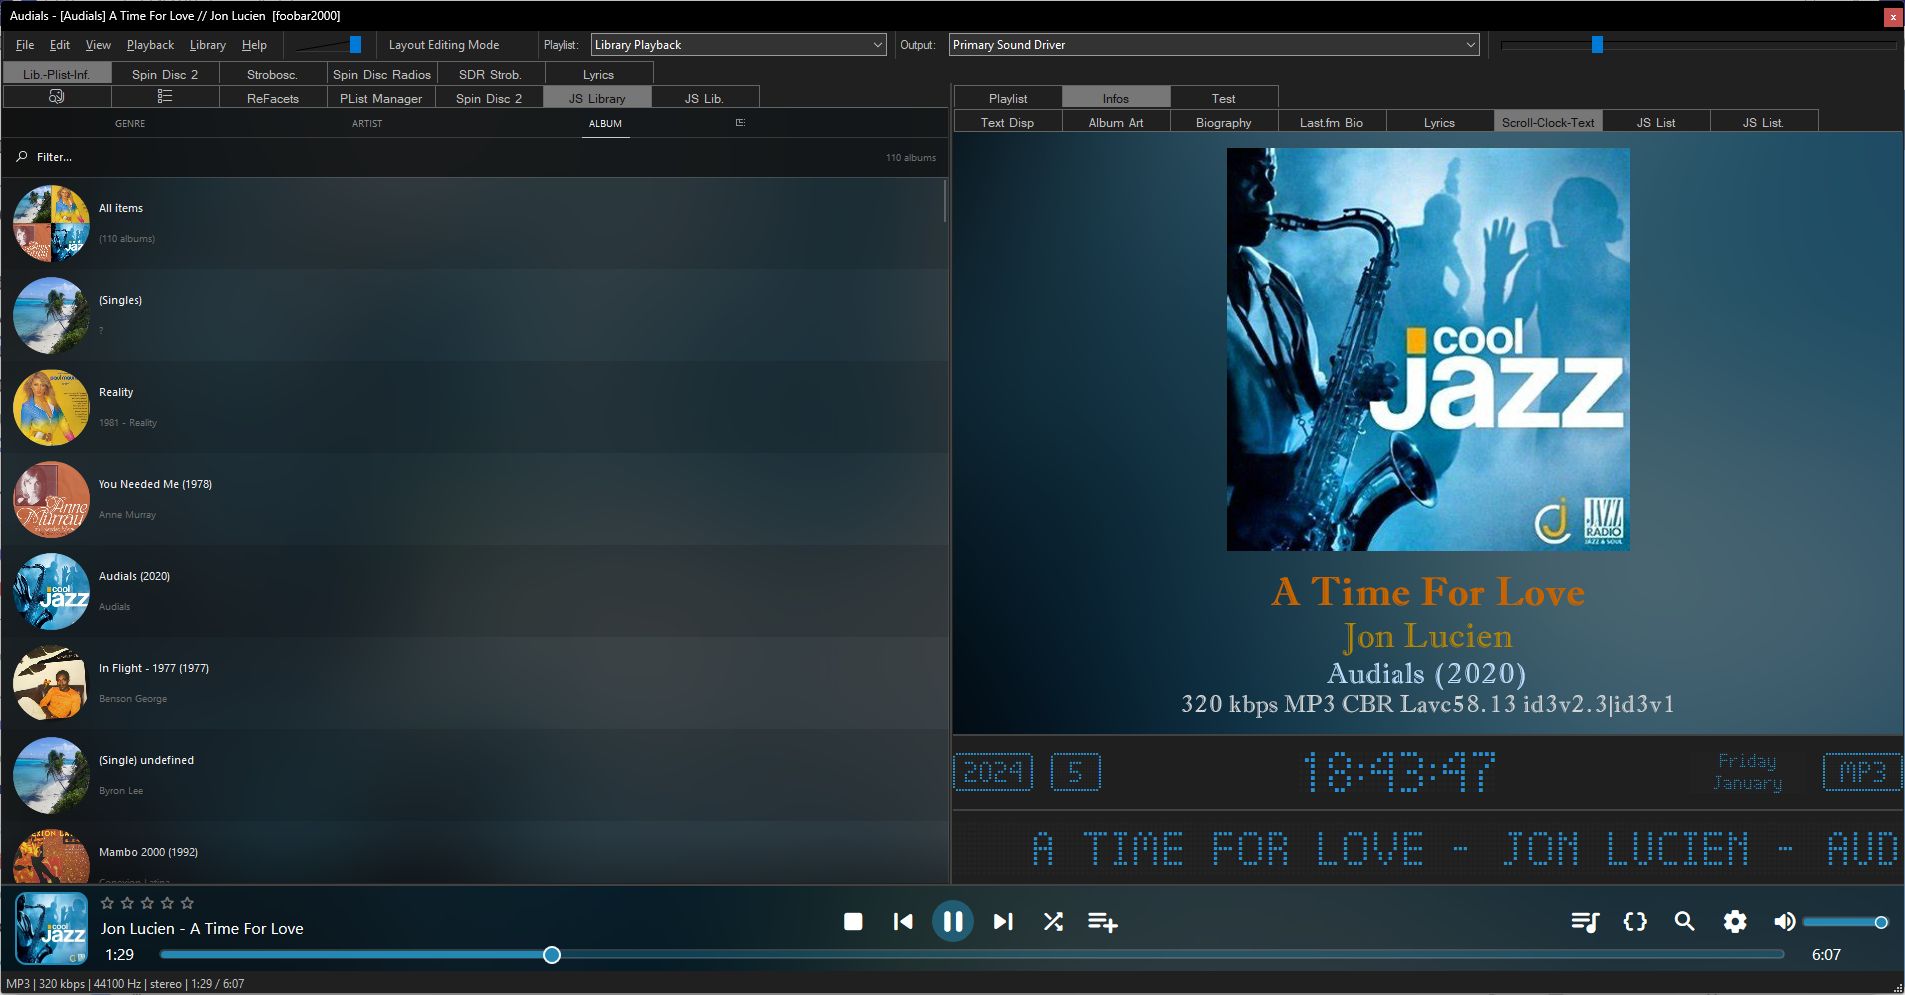Select the (Singles) album entry
This screenshot has height=995, width=1905.
474,315
